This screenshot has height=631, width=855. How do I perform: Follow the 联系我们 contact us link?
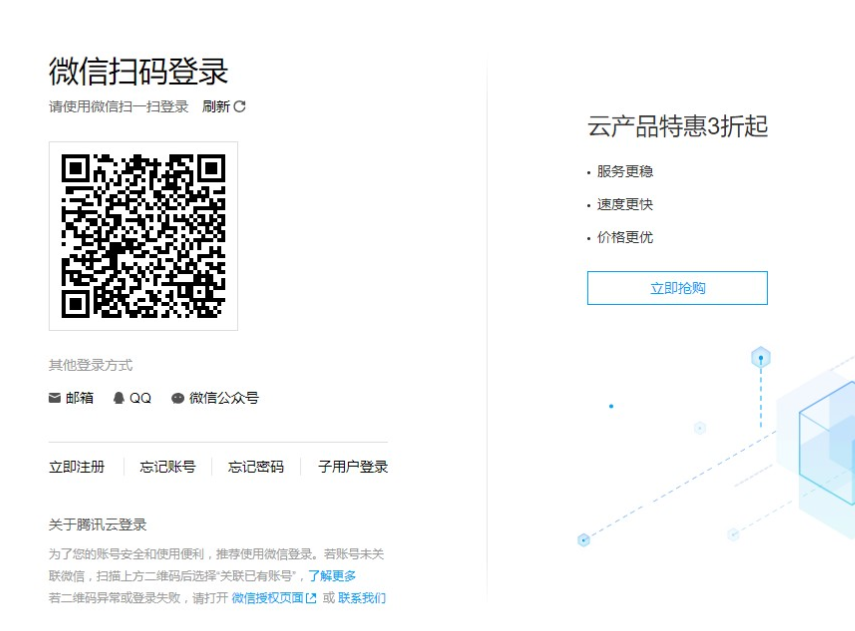pos(362,598)
